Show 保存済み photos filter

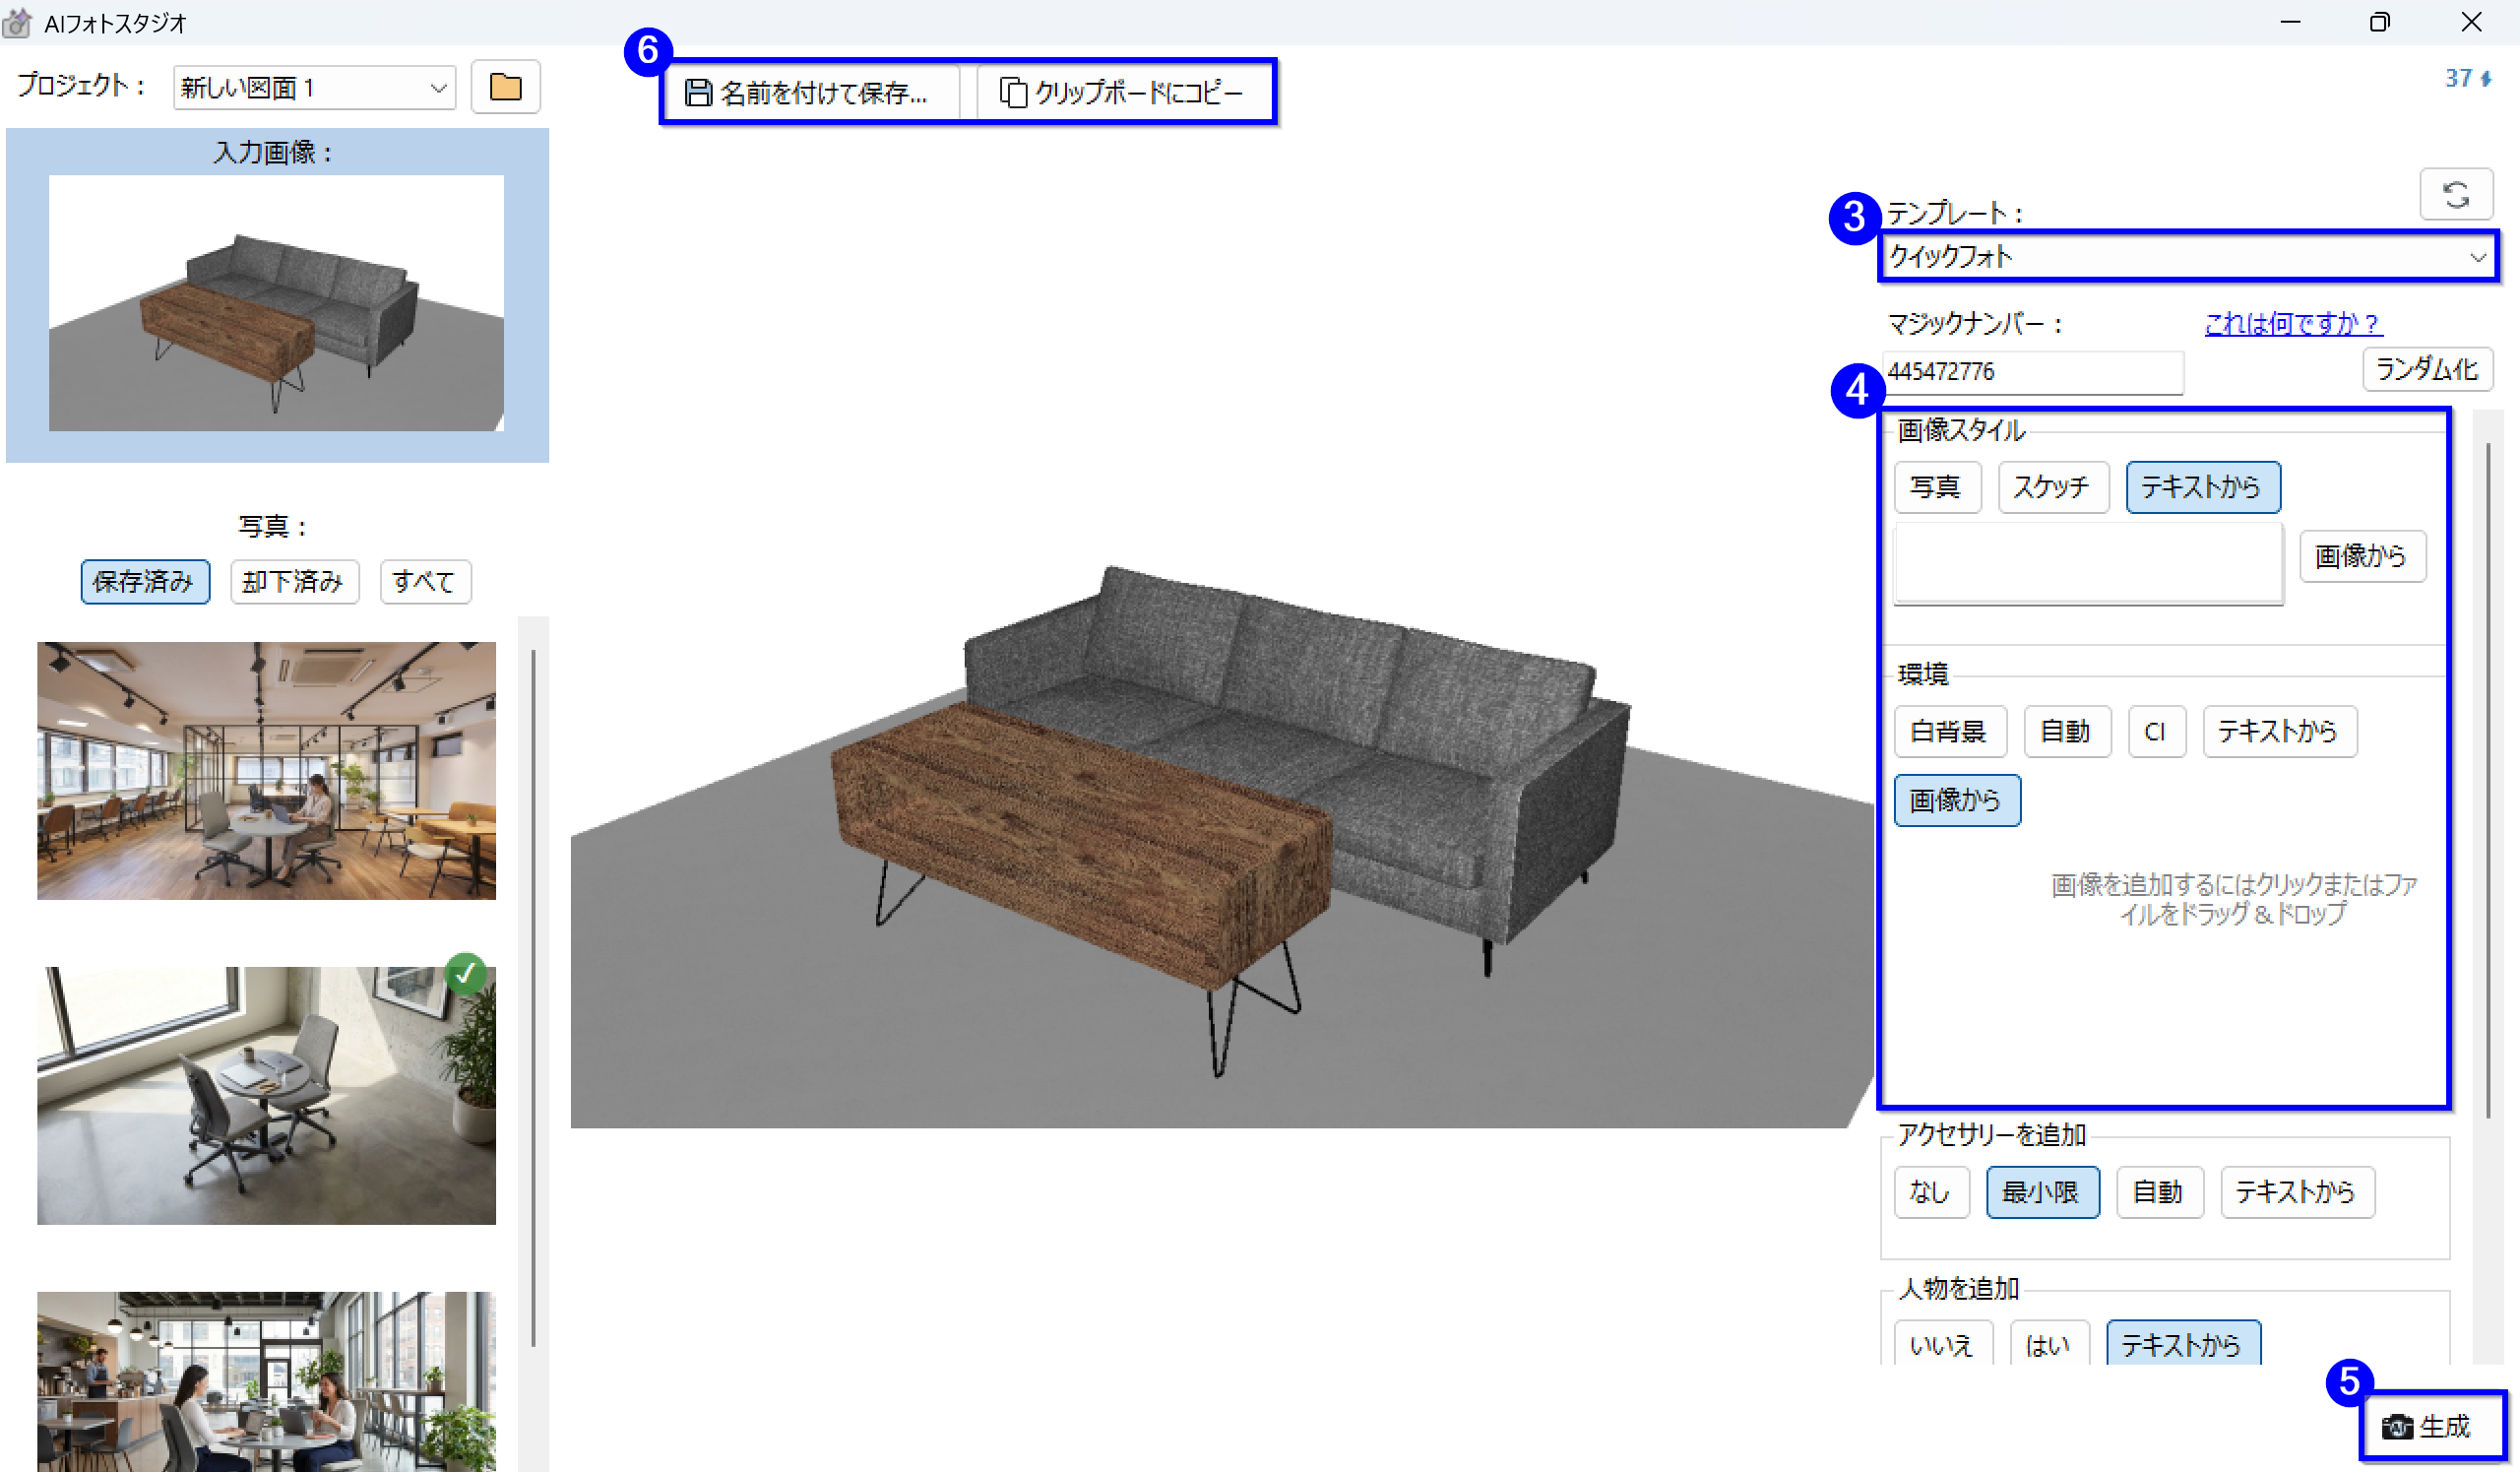pyautogui.click(x=145, y=582)
